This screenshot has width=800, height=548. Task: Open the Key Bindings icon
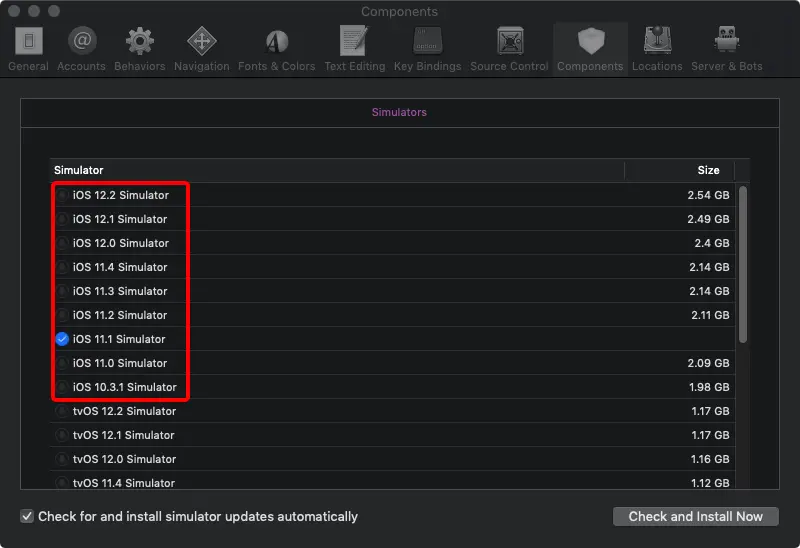427,41
